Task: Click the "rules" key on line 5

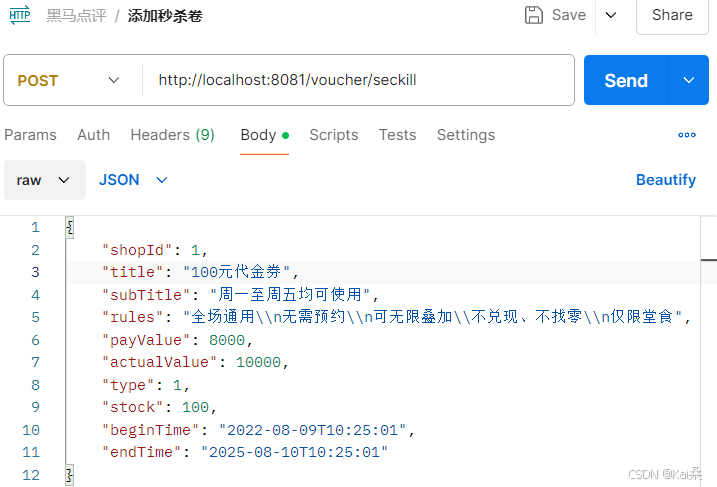Action: (132, 317)
